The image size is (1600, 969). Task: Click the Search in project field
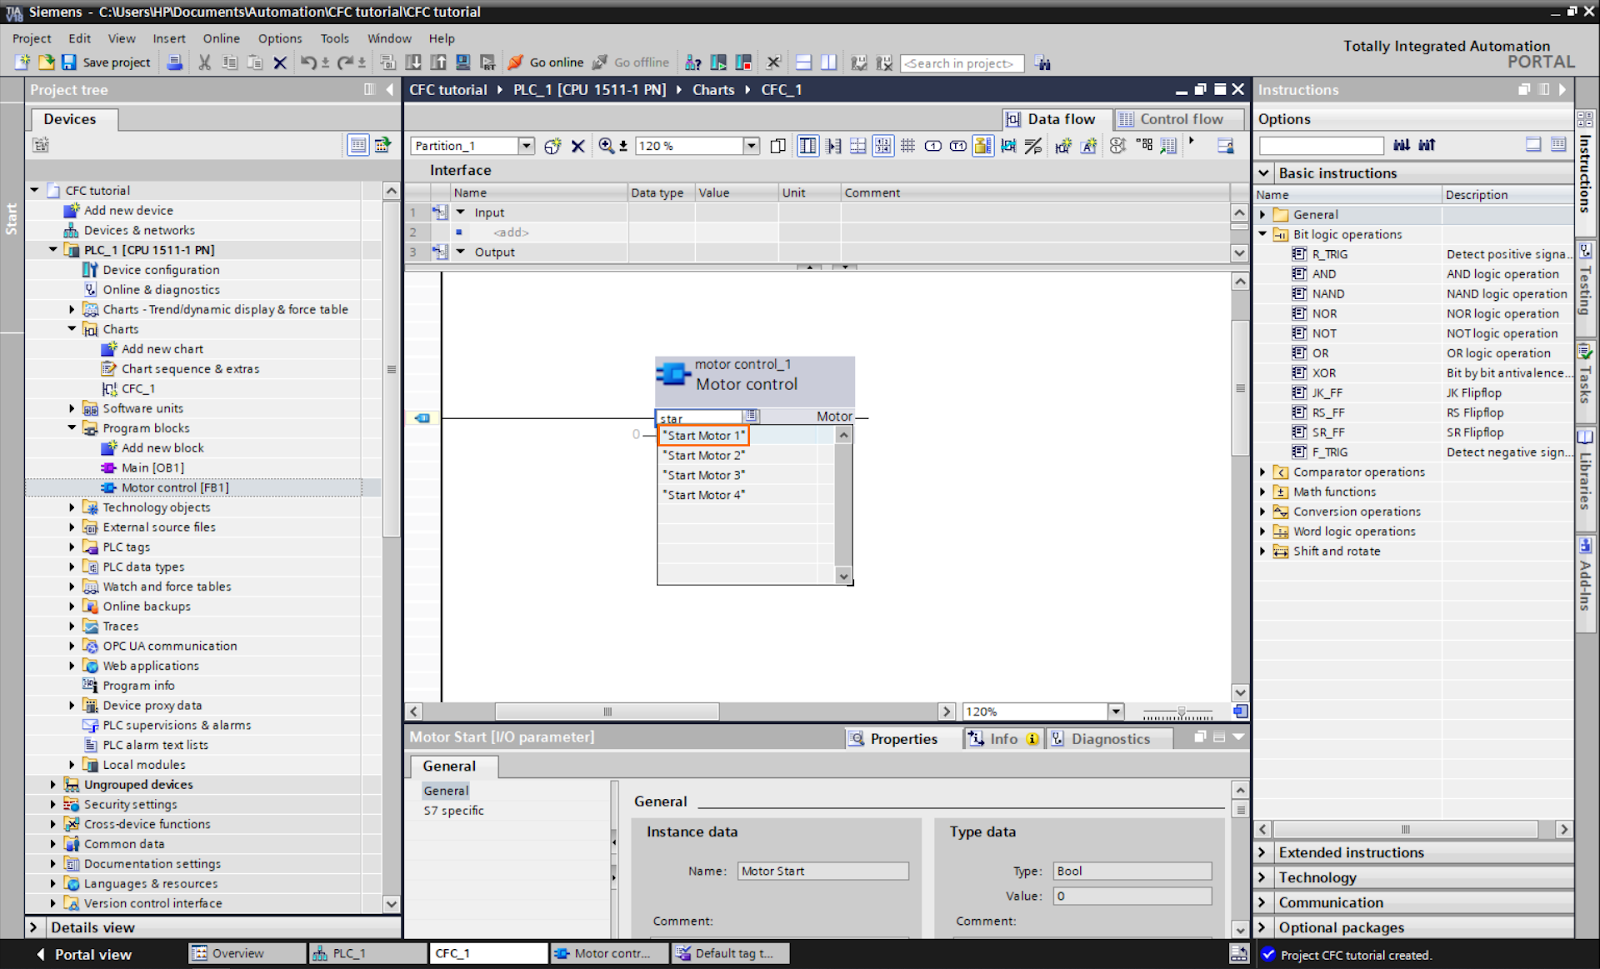962,63
